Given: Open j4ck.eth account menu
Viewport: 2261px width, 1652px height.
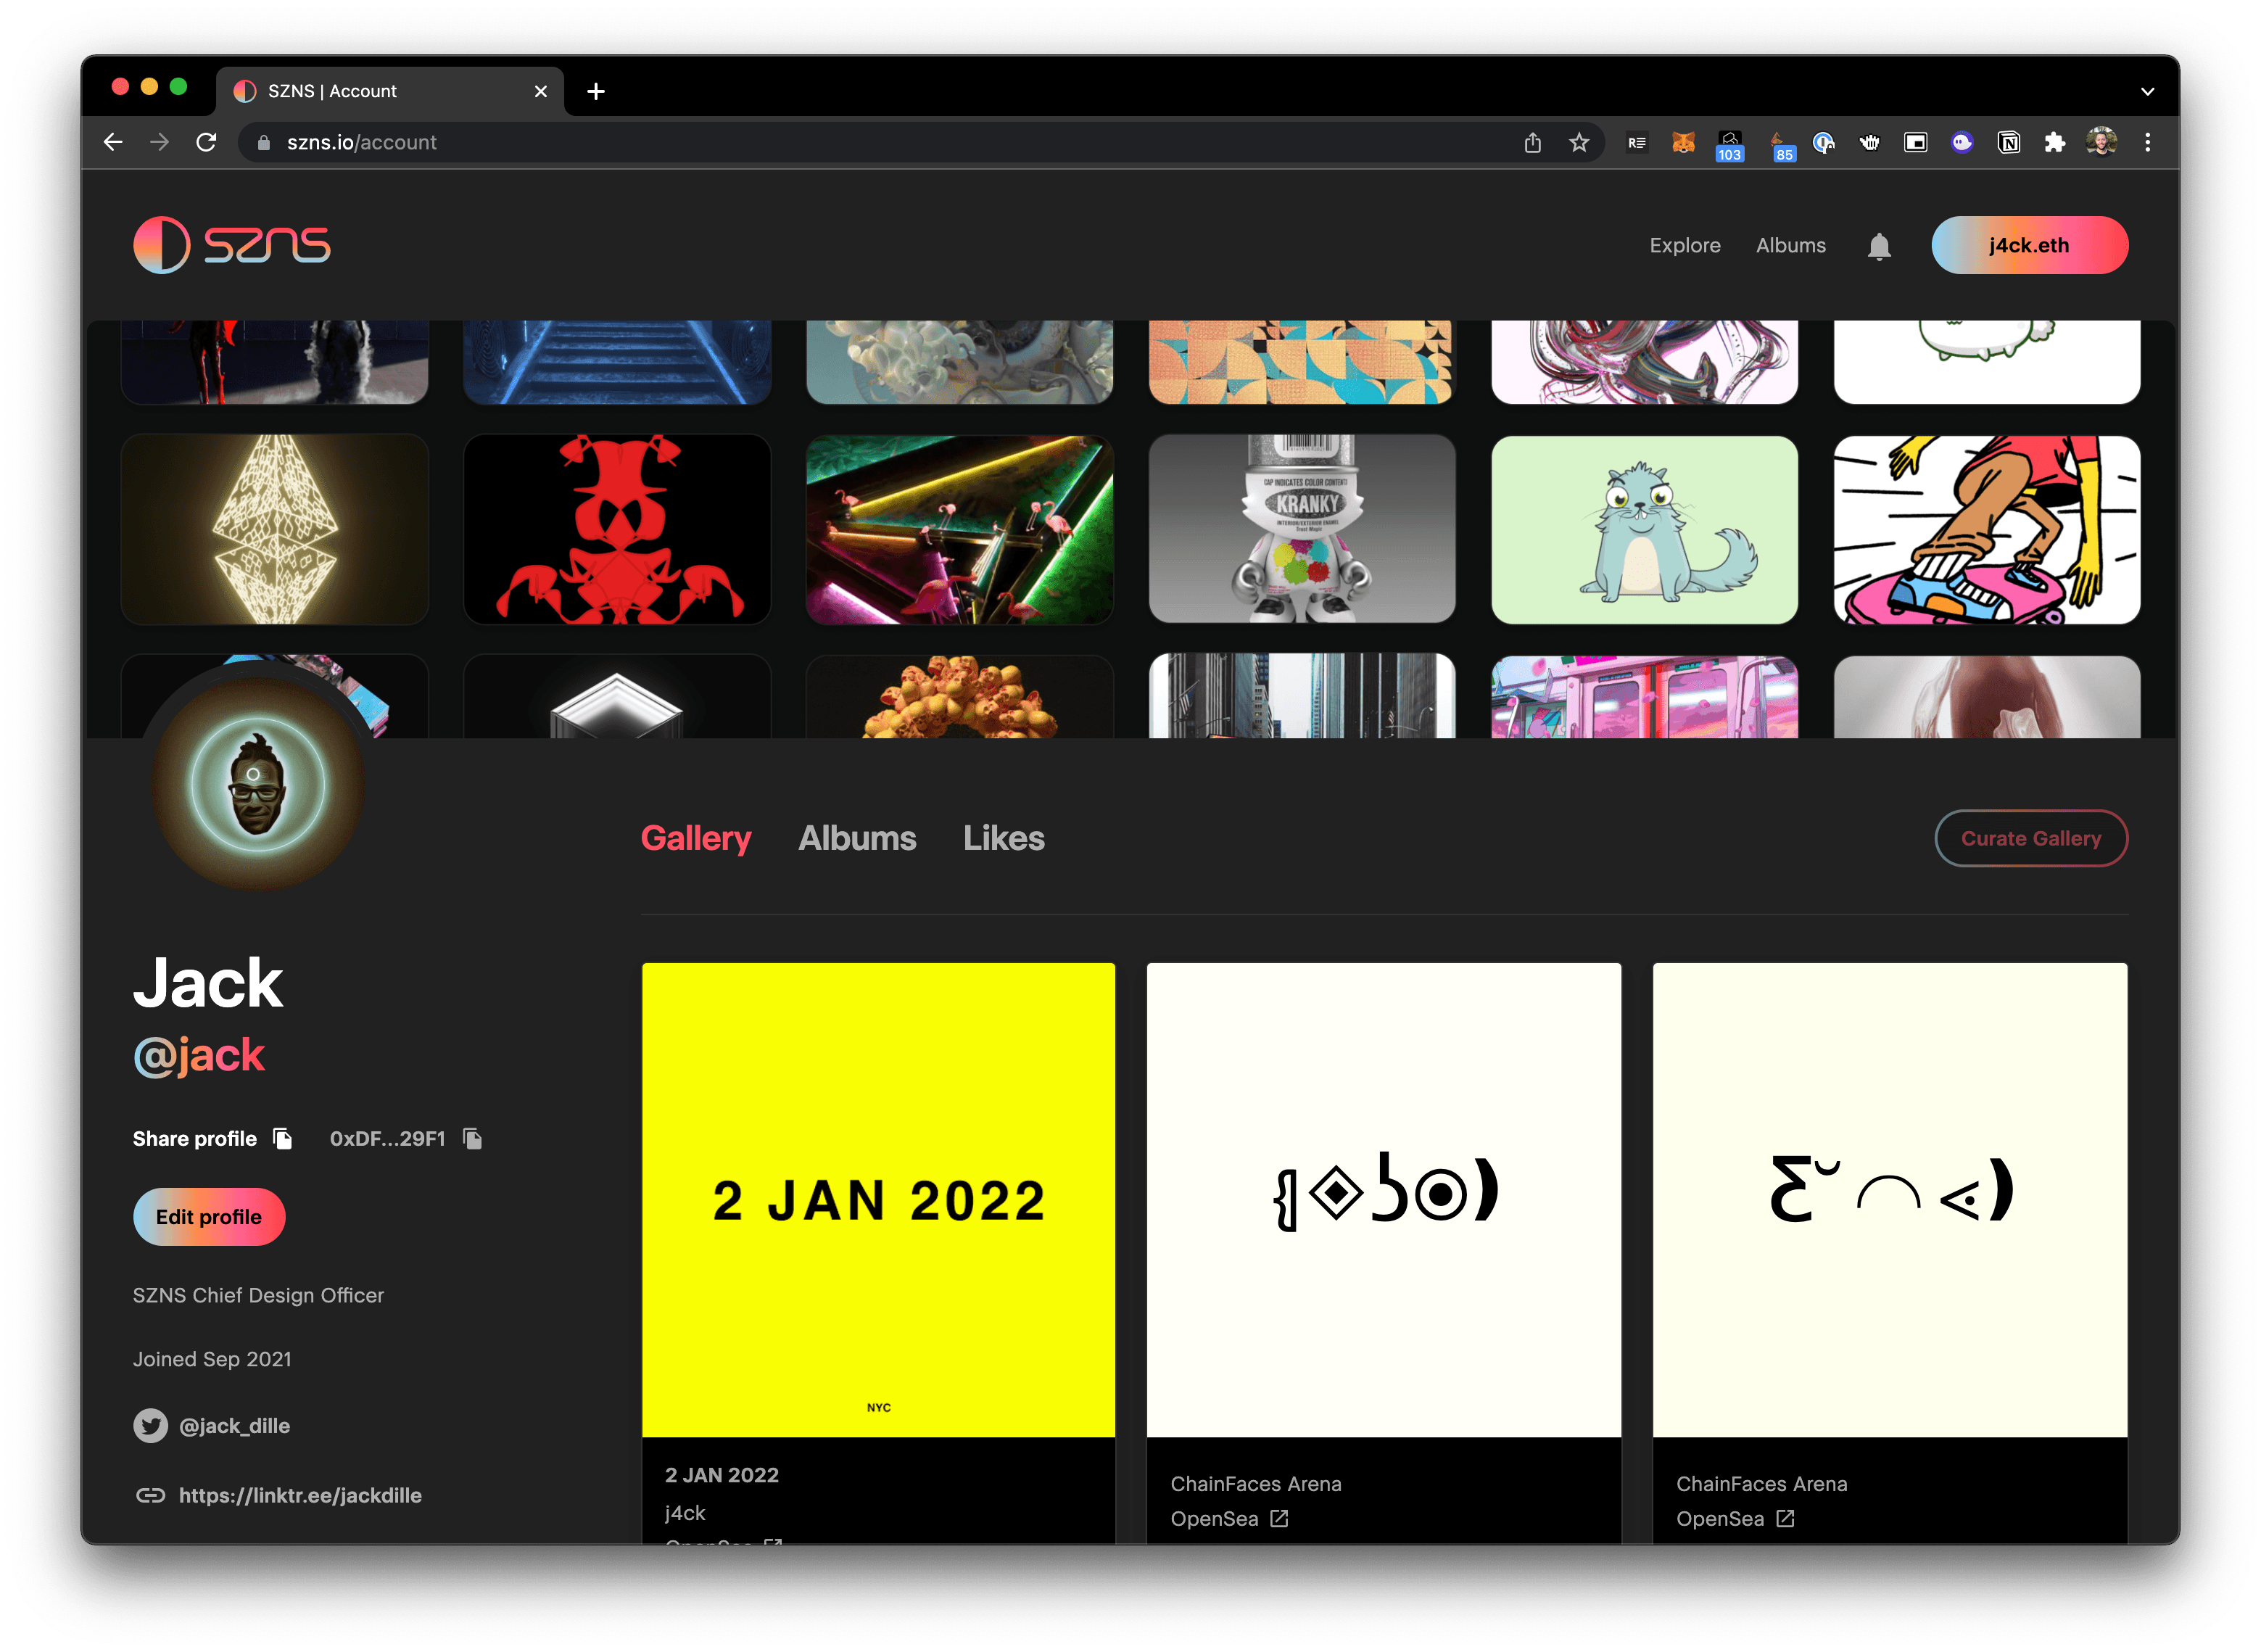Looking at the screenshot, I should click(x=2028, y=245).
